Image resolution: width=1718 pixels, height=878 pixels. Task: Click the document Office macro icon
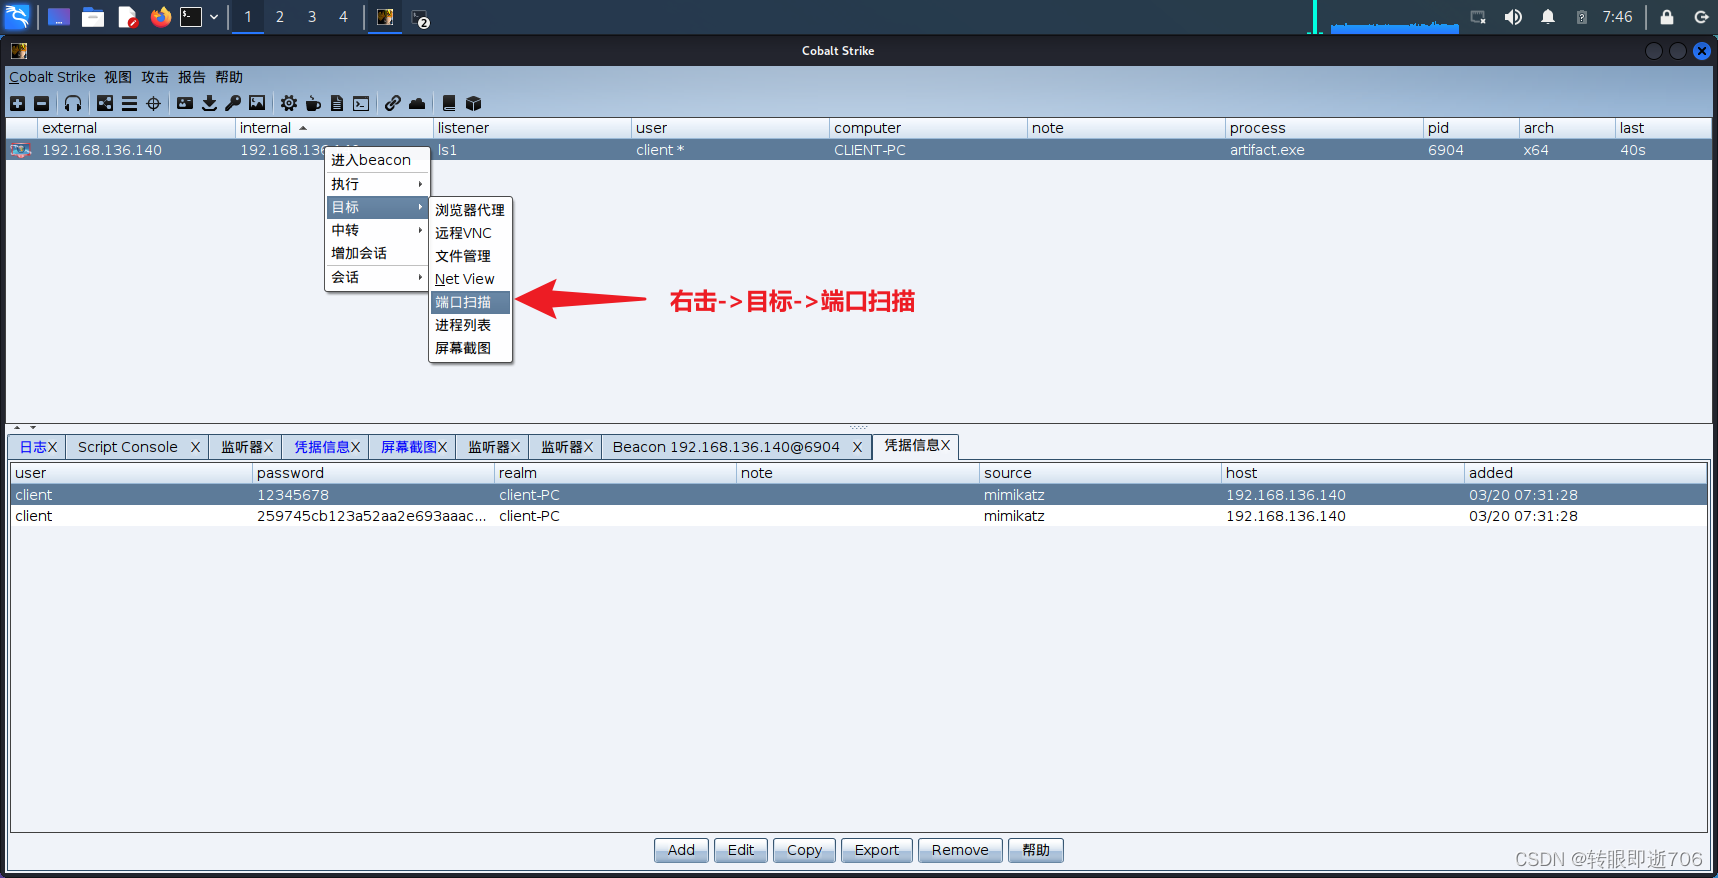tap(337, 103)
